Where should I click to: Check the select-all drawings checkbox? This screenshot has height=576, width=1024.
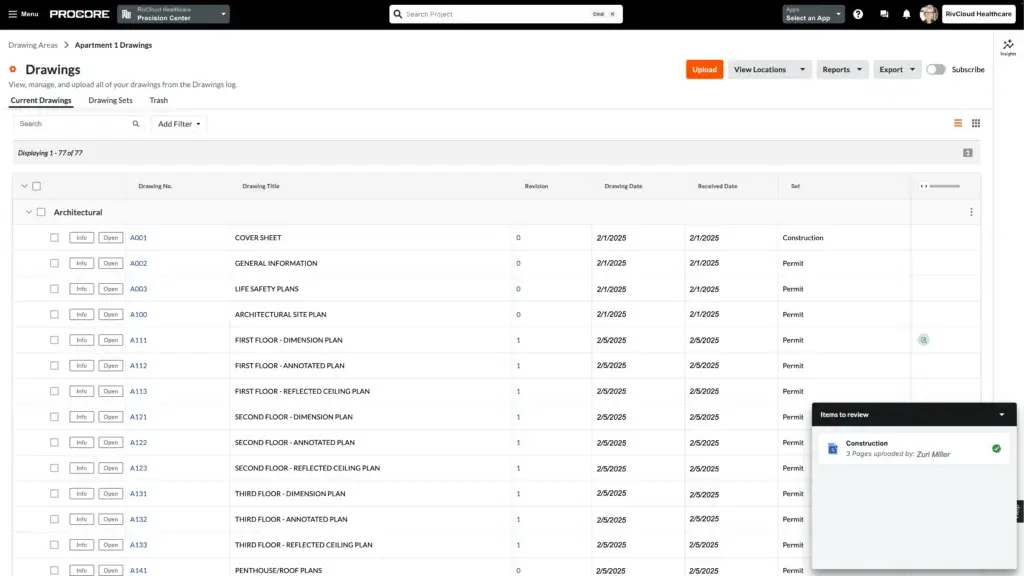tap(38, 186)
